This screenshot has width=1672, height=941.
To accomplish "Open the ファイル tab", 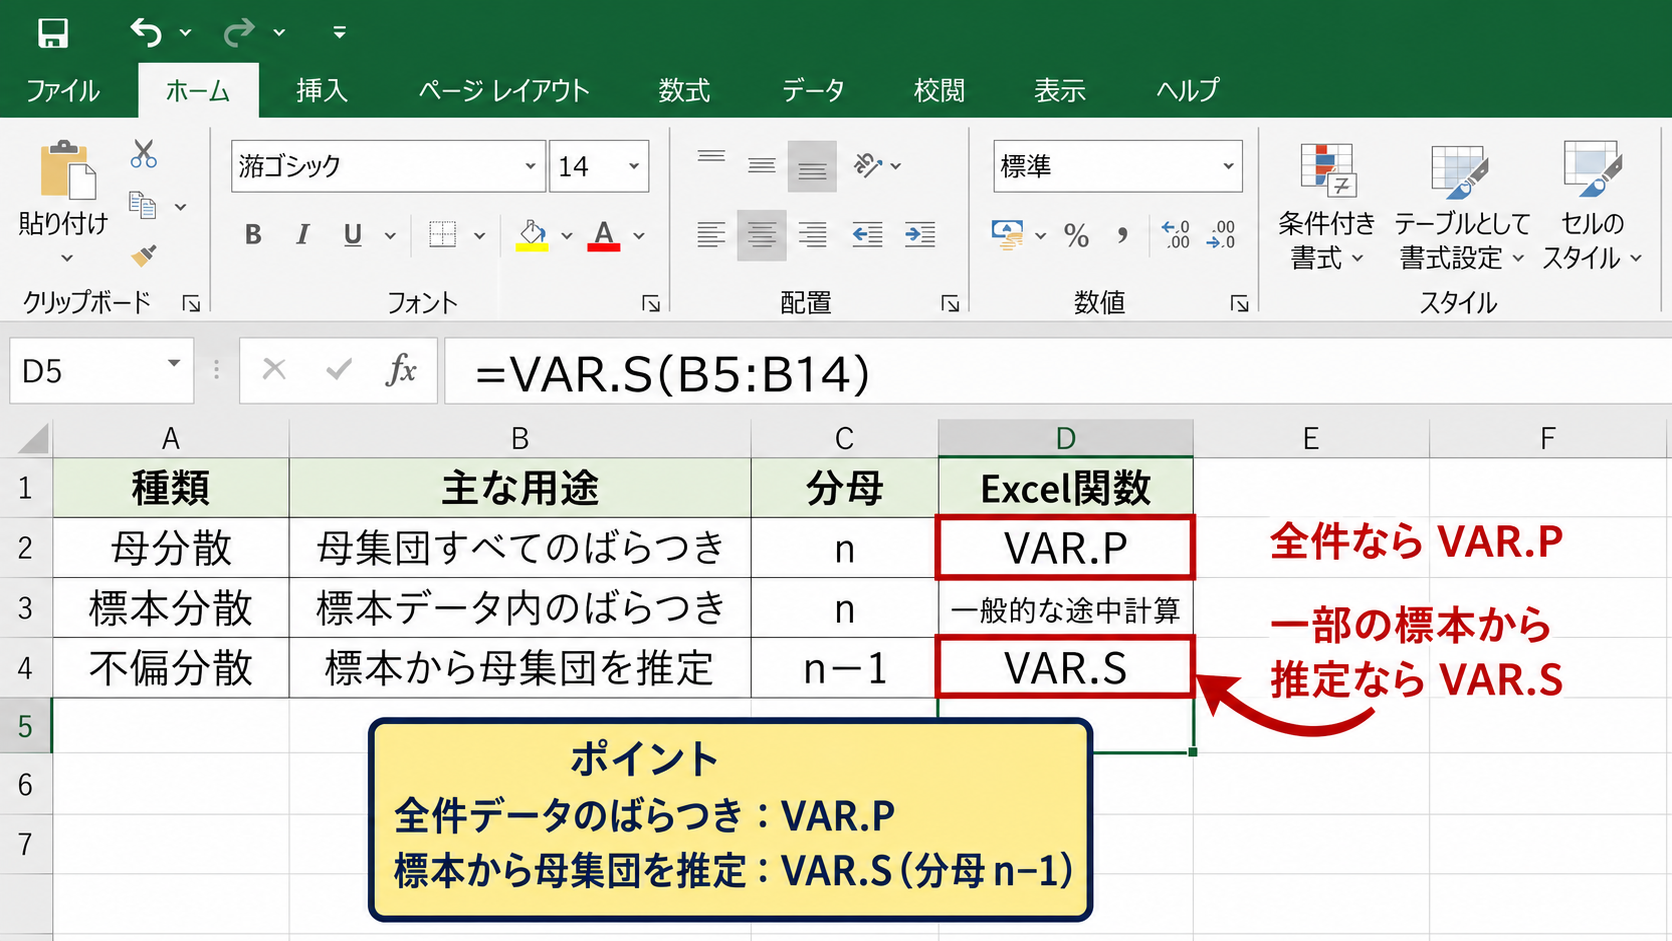I will click(63, 91).
